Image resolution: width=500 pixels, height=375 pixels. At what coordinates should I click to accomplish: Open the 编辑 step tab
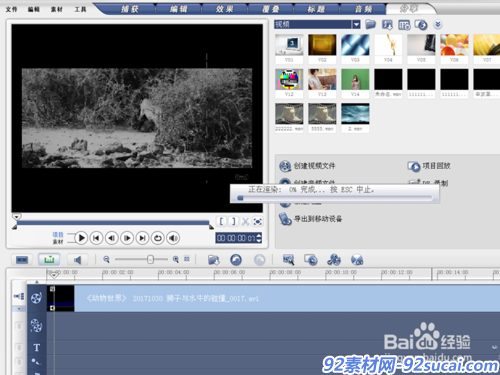click(178, 9)
